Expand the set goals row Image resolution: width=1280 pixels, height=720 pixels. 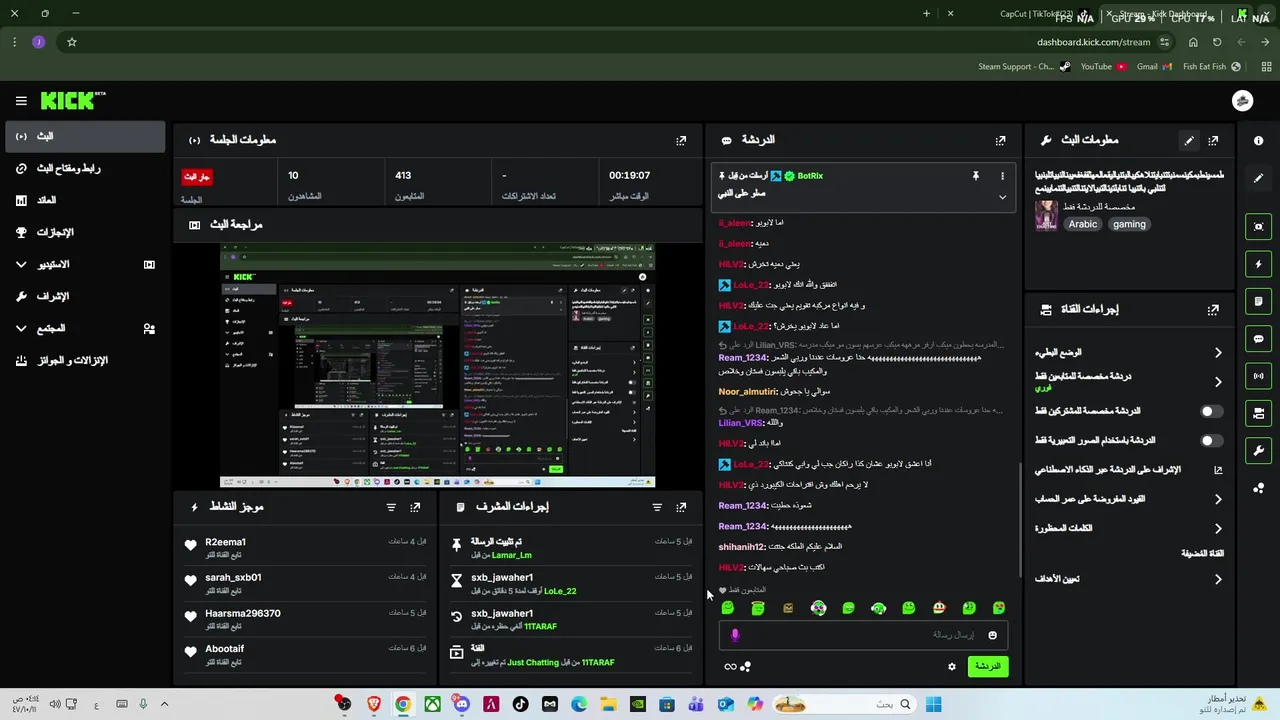(x=1128, y=579)
